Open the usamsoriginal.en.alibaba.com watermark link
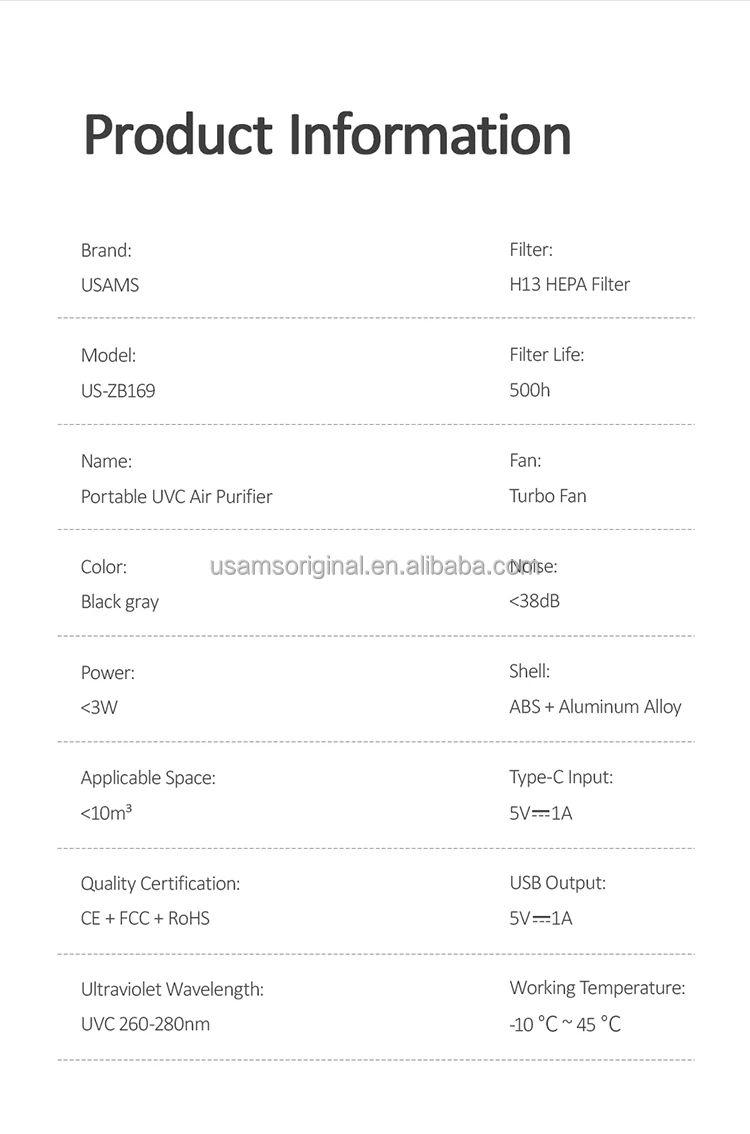 click(375, 567)
